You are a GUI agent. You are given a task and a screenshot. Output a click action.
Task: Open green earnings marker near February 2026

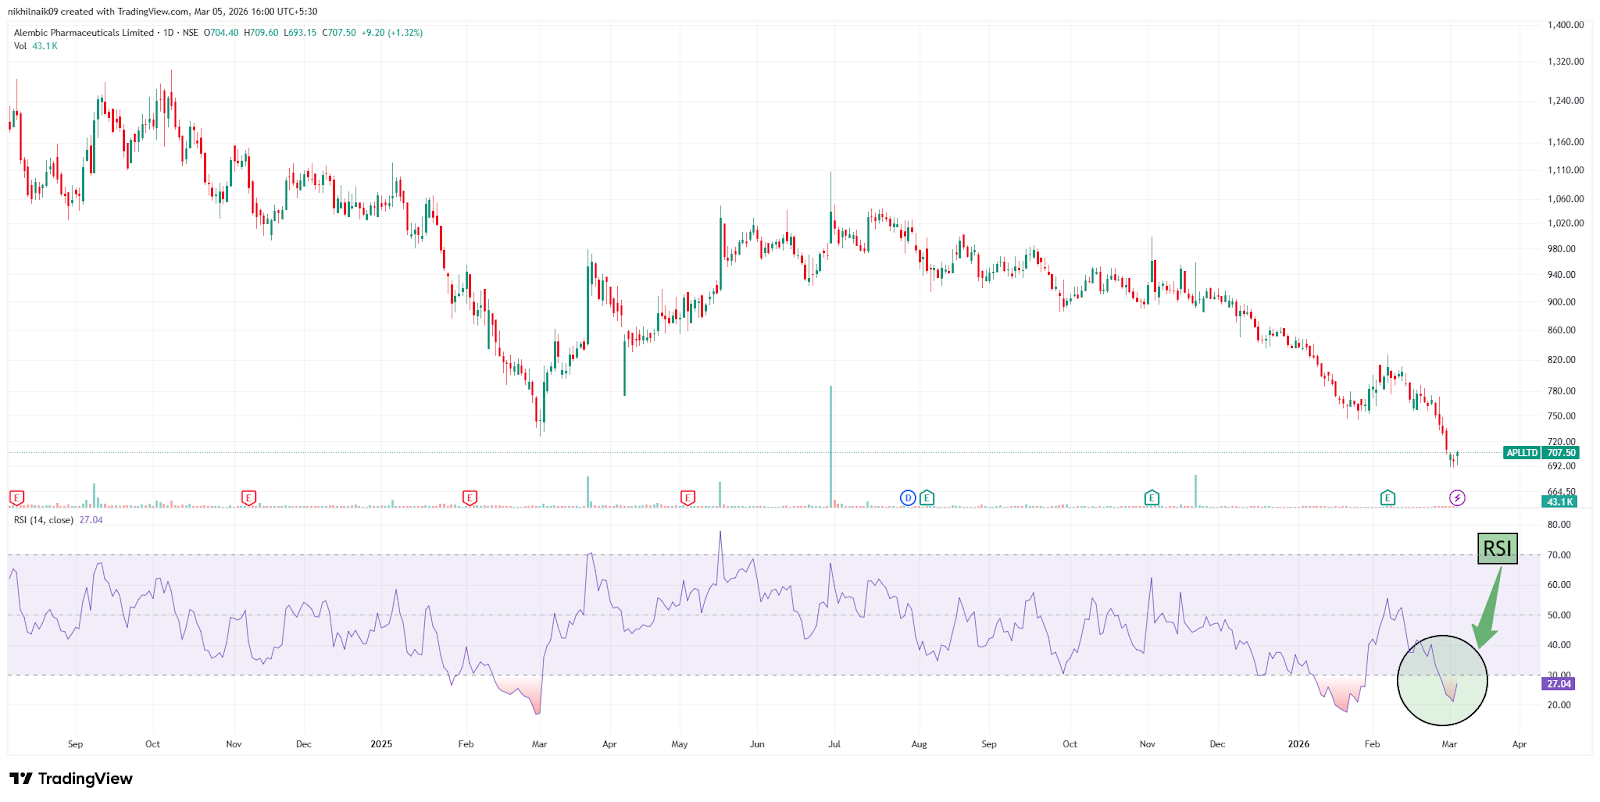click(x=1387, y=497)
